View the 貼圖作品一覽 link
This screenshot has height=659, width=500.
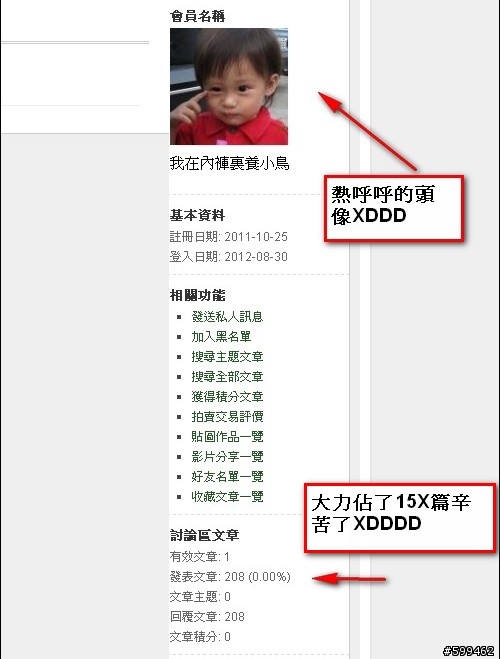point(227,436)
